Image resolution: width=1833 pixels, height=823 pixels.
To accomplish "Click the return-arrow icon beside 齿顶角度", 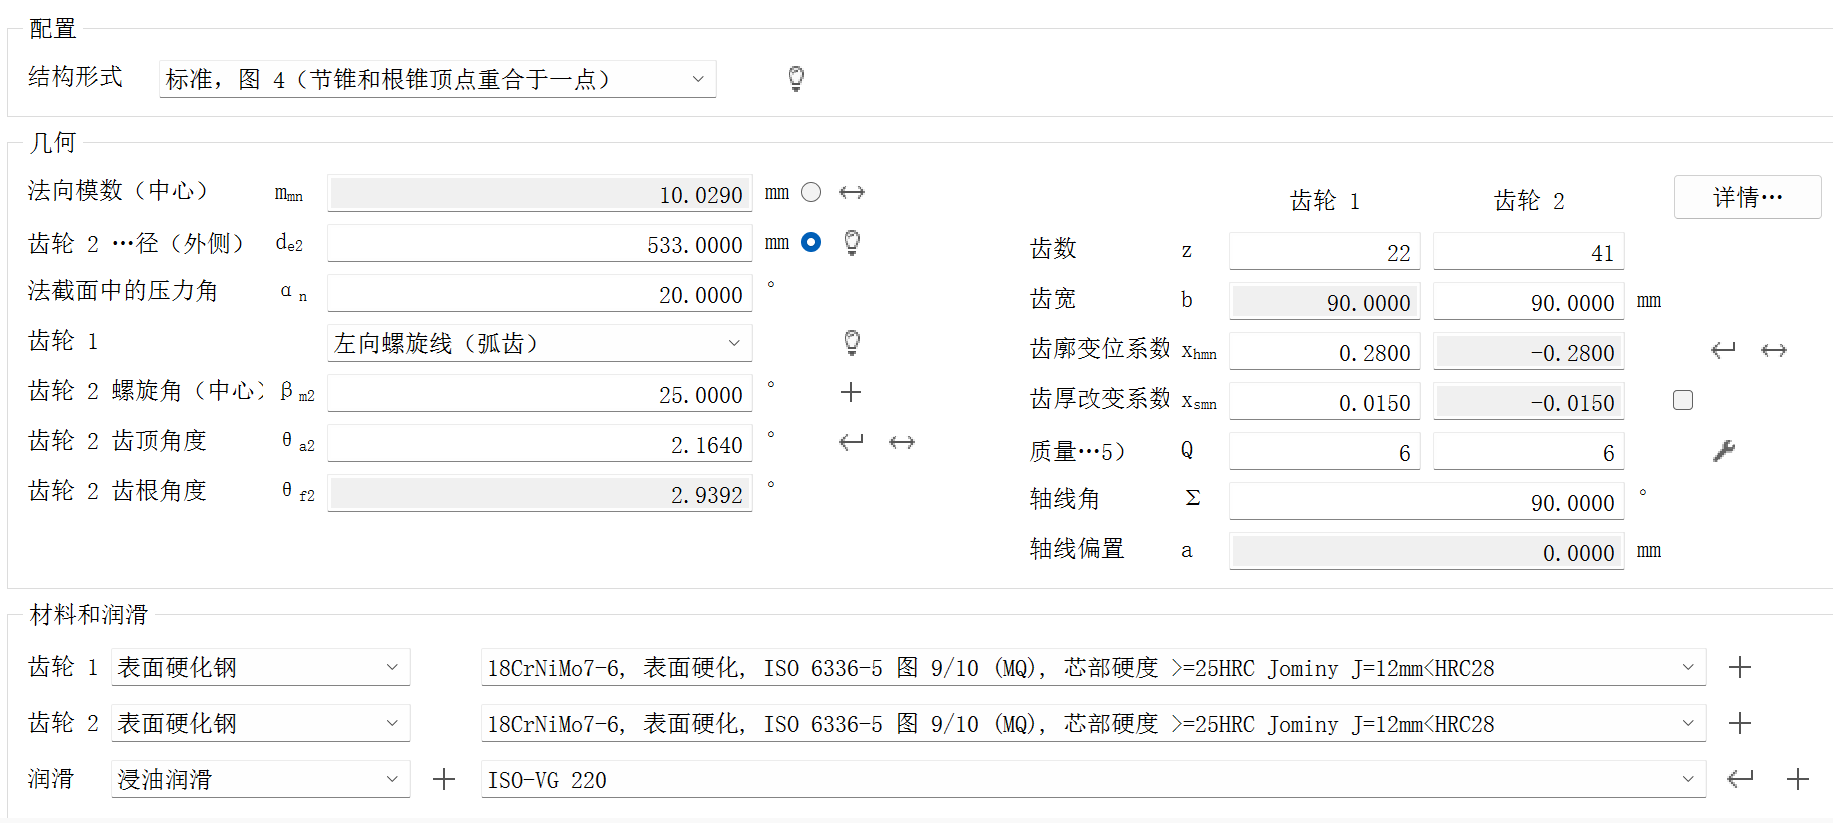I will (x=851, y=442).
